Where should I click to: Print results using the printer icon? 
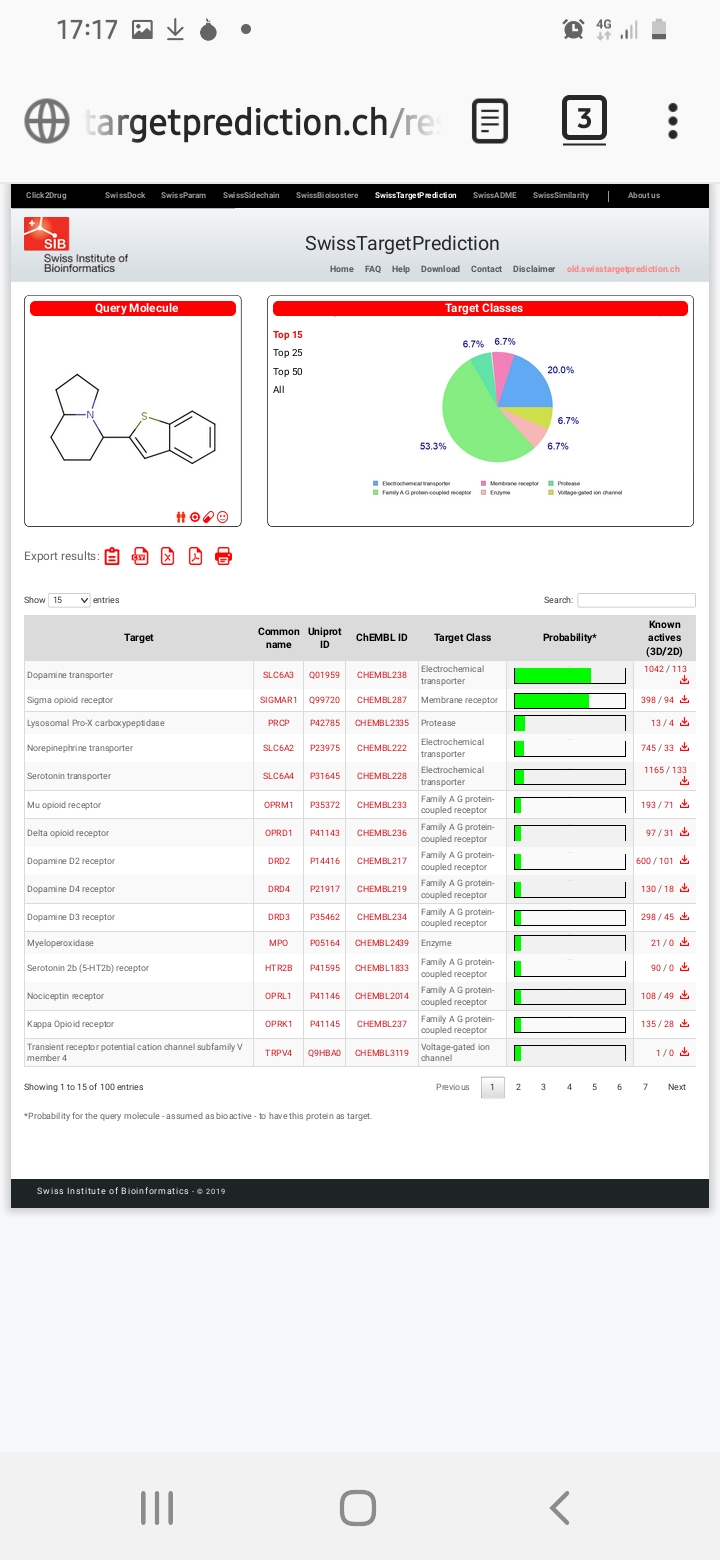pyautogui.click(x=224, y=556)
